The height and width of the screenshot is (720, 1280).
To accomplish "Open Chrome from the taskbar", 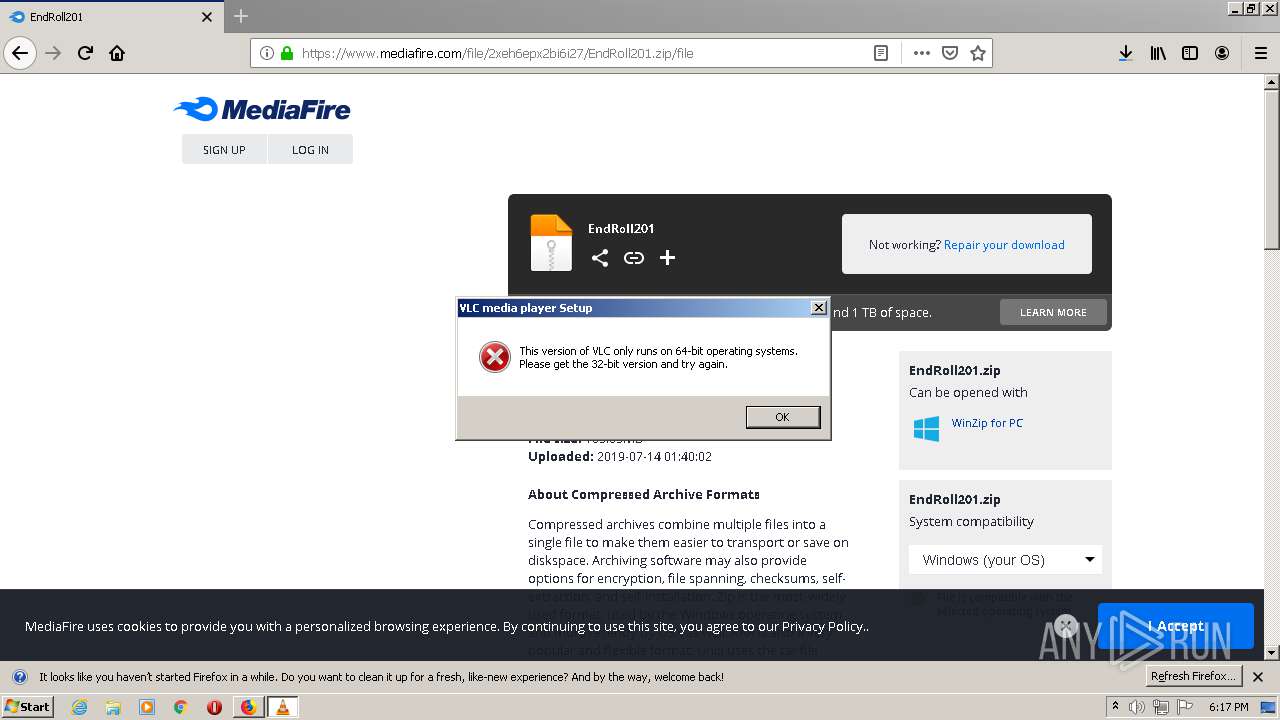I will click(180, 707).
